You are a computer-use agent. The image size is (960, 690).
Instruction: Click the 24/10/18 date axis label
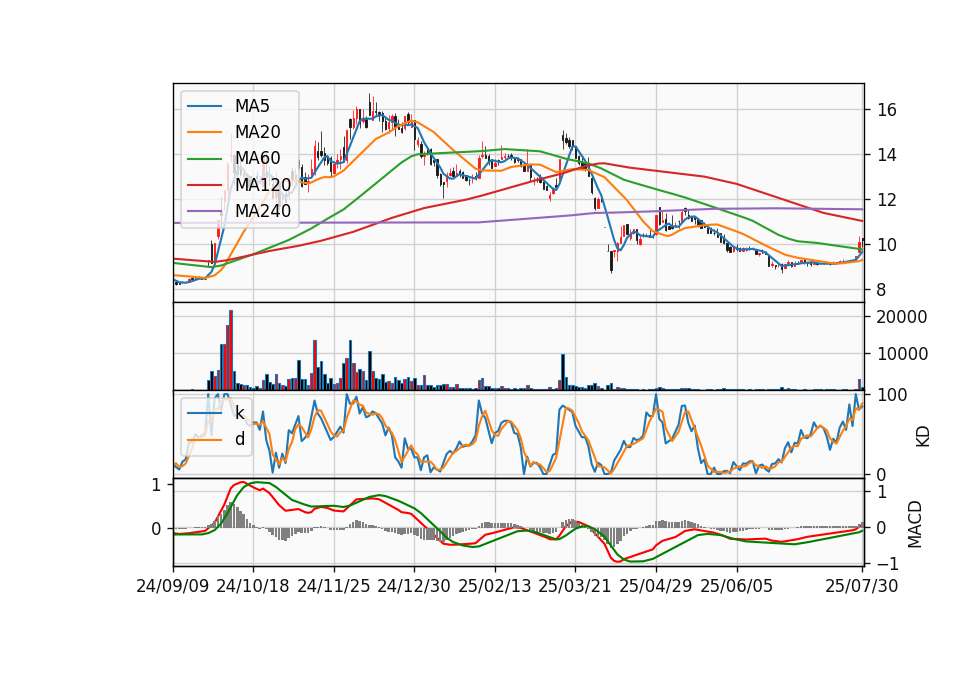253,586
